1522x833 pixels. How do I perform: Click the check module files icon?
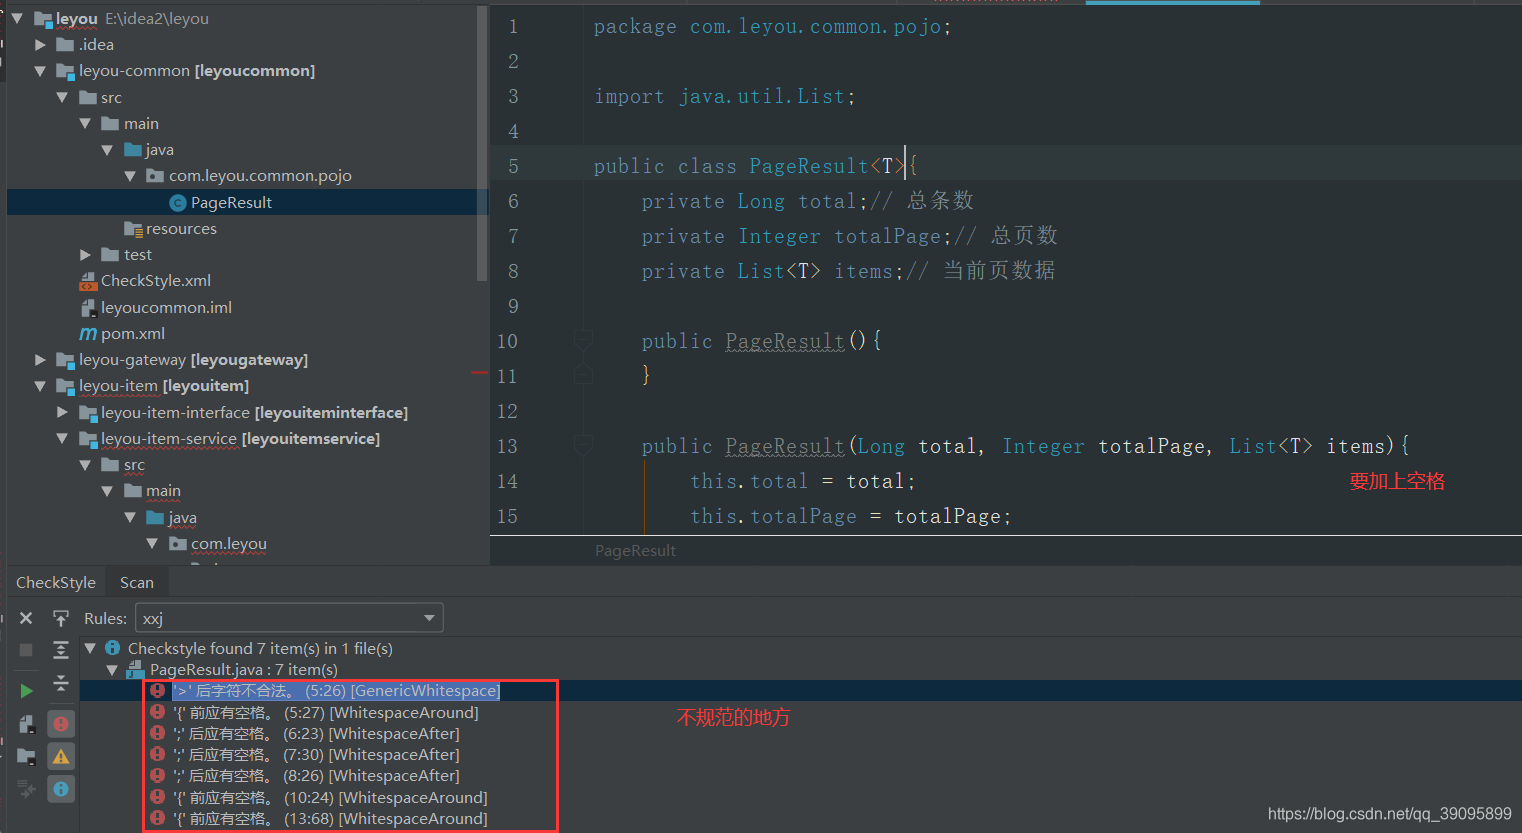26,724
